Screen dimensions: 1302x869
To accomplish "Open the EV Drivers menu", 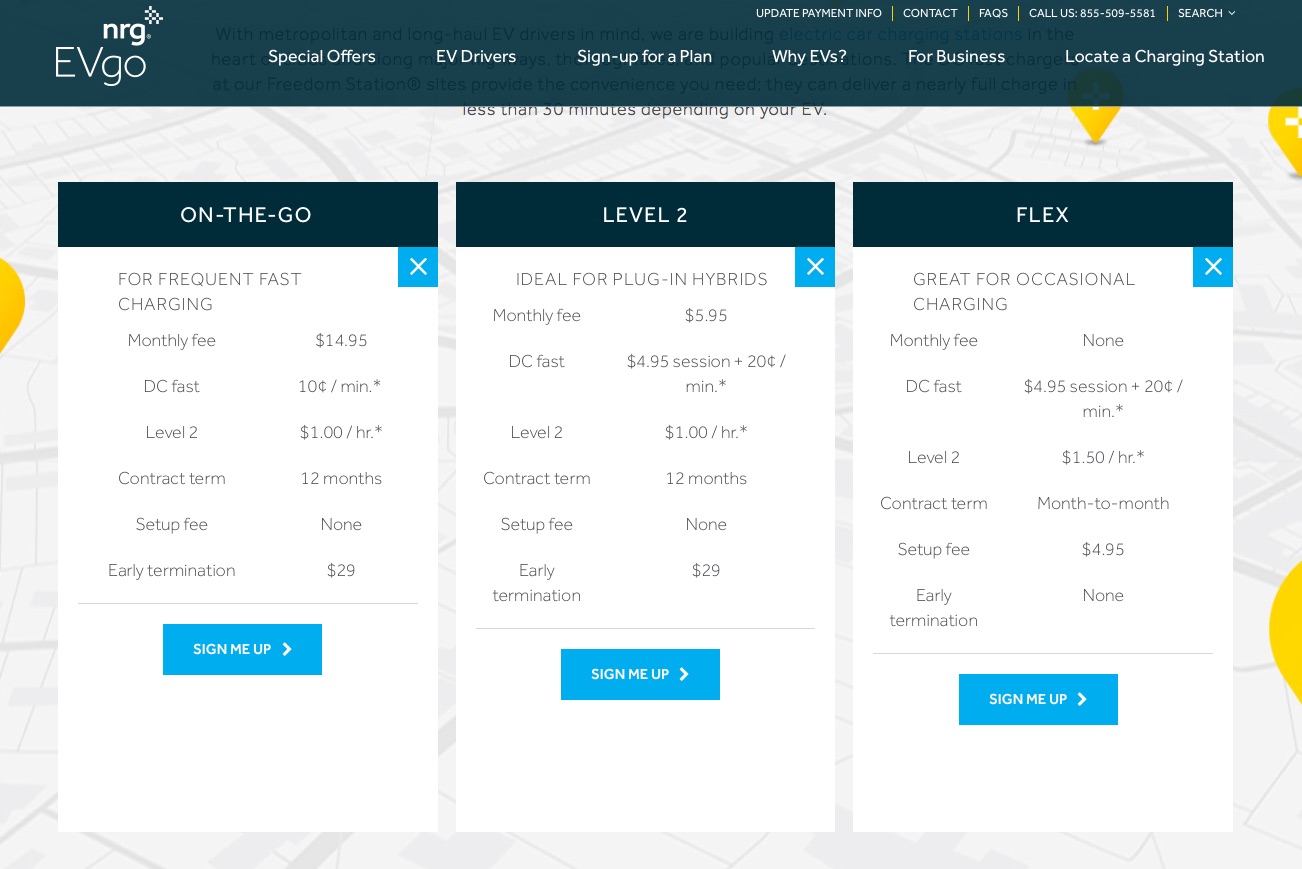I will tap(476, 57).
